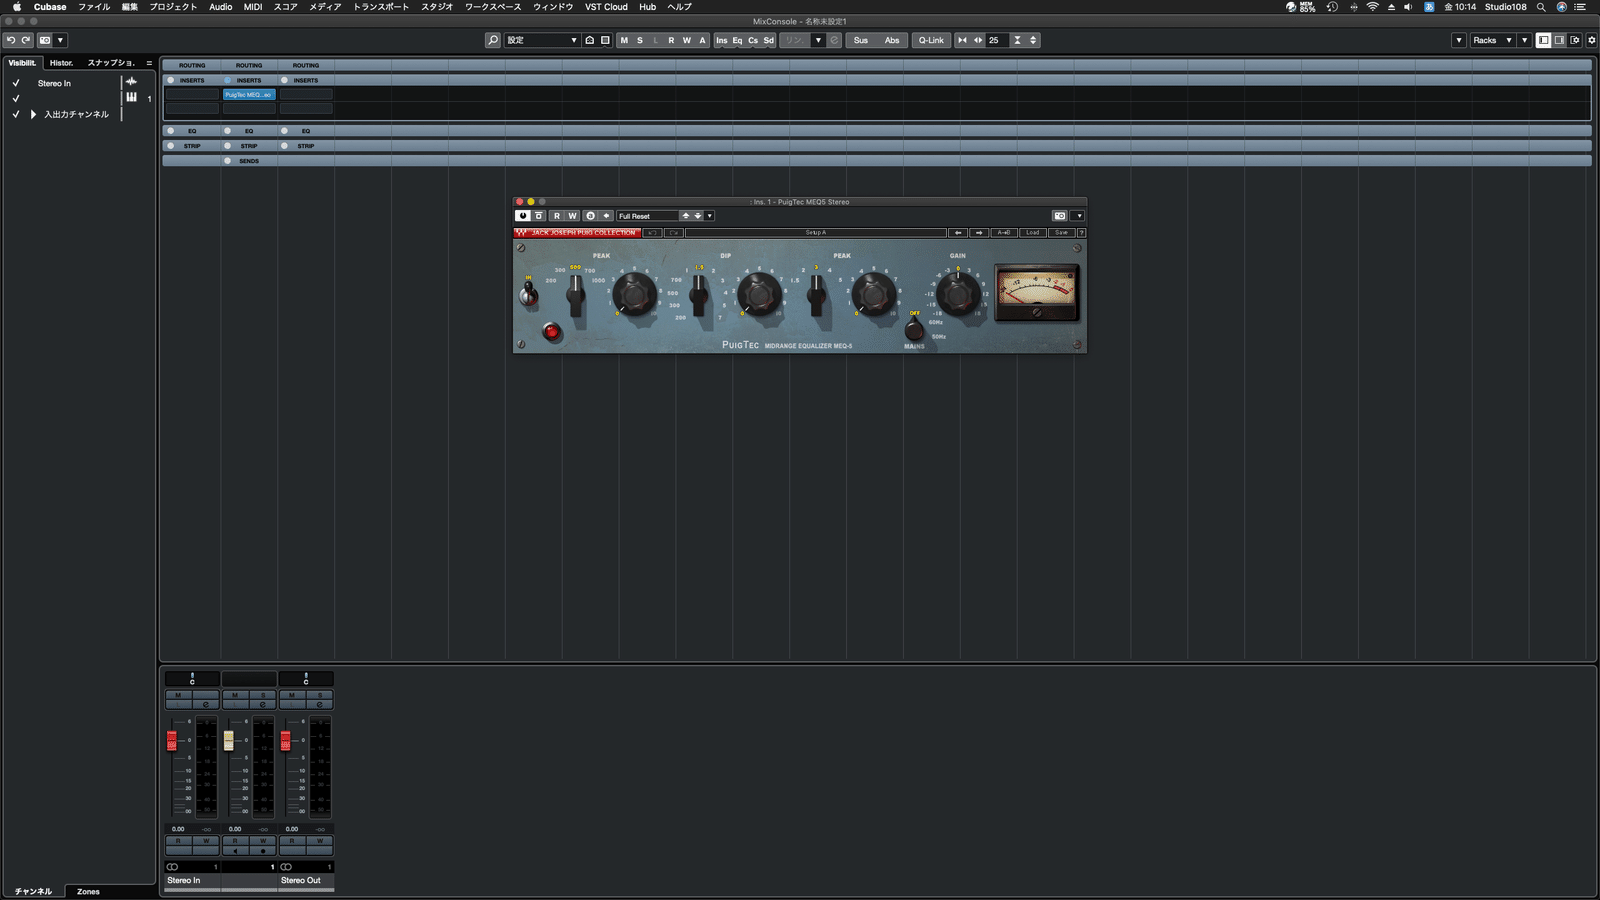Switch to the Histor. tab
1600x900 pixels.
coord(62,63)
